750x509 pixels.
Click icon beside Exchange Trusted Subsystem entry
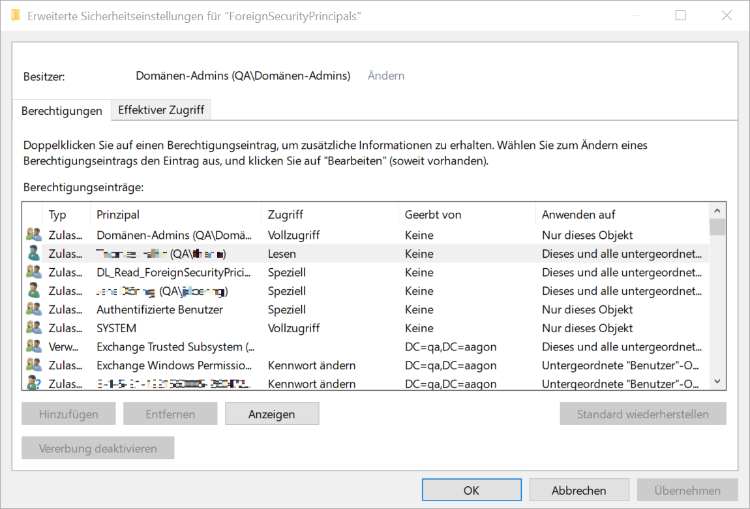pyautogui.click(x=34, y=347)
